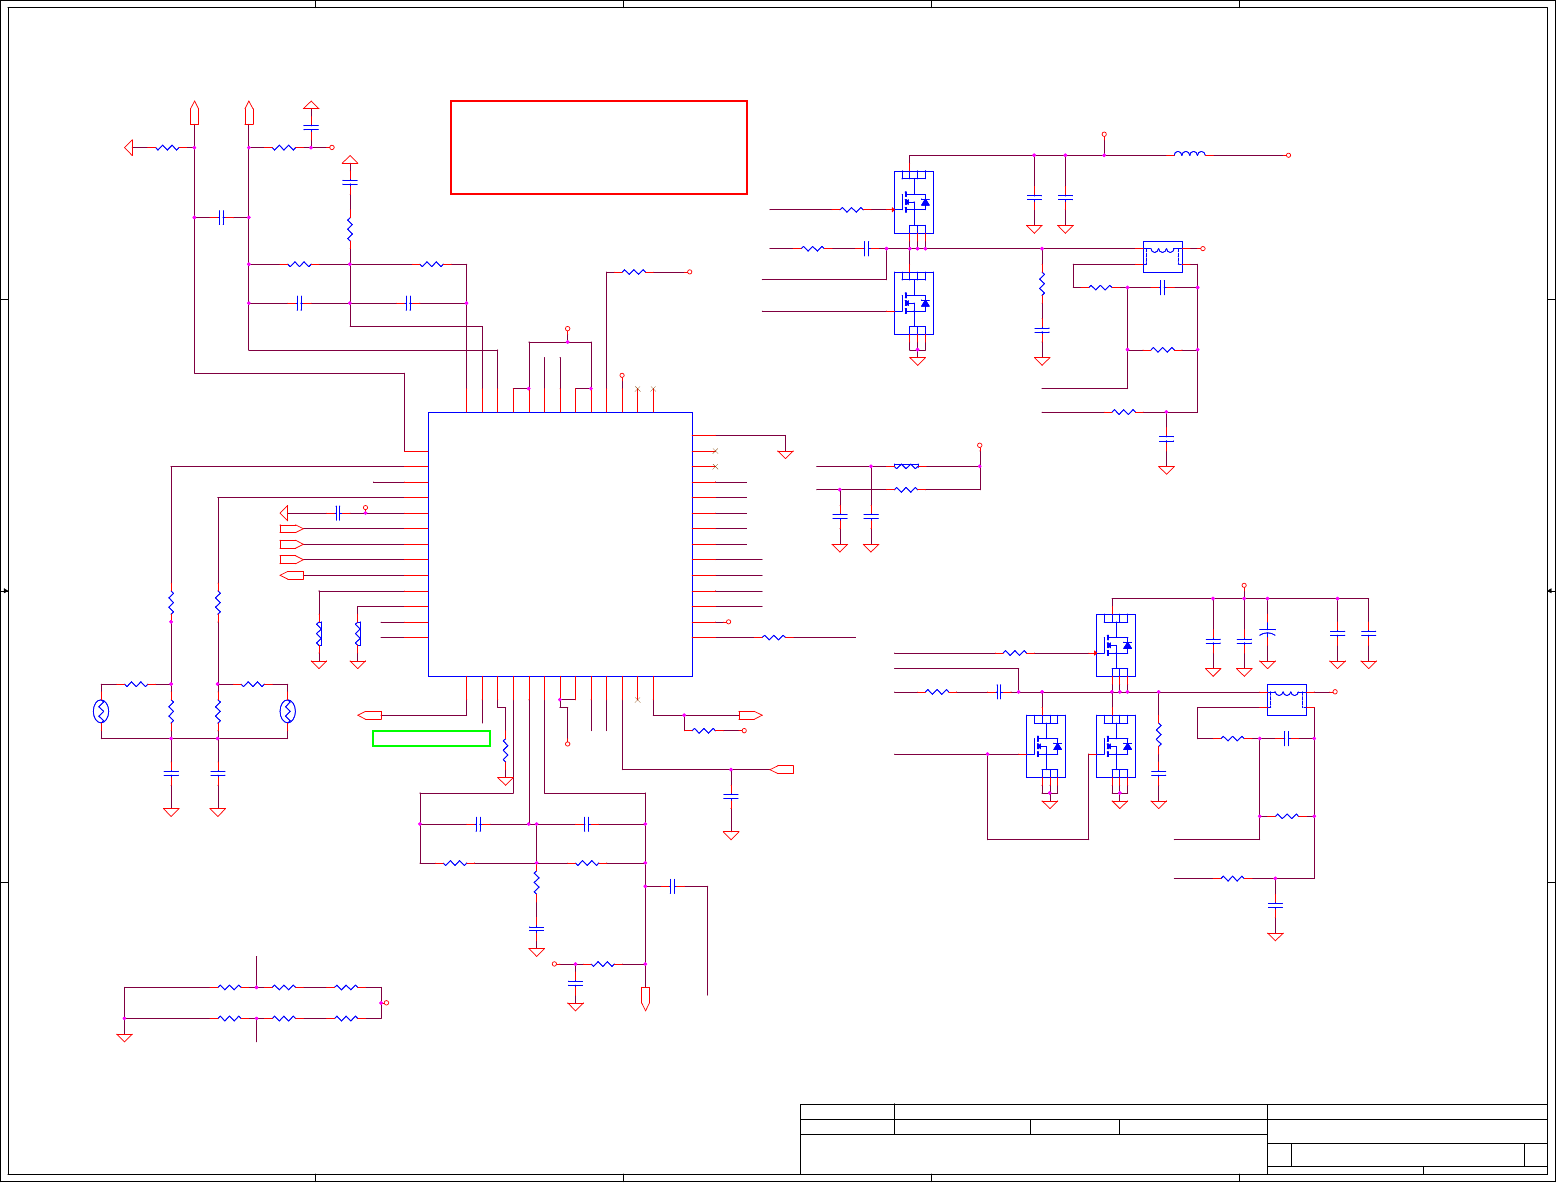Viewport: 1556px width, 1183px height.
Task: Select the large central IC rectangle
Action: pyautogui.click(x=560, y=544)
